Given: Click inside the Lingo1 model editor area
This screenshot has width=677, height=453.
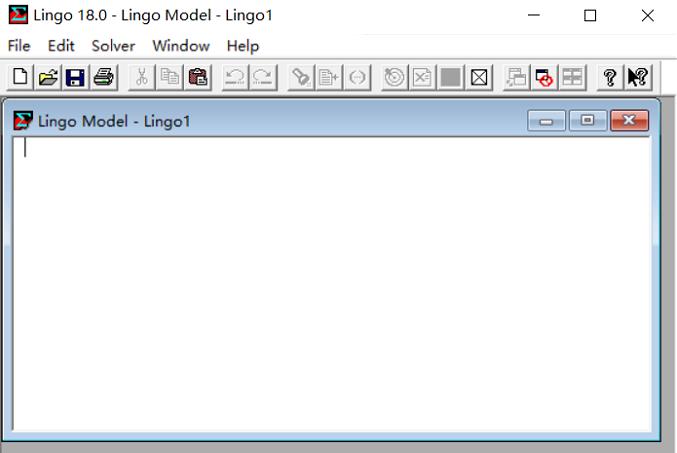Looking at the screenshot, I should click(332, 283).
